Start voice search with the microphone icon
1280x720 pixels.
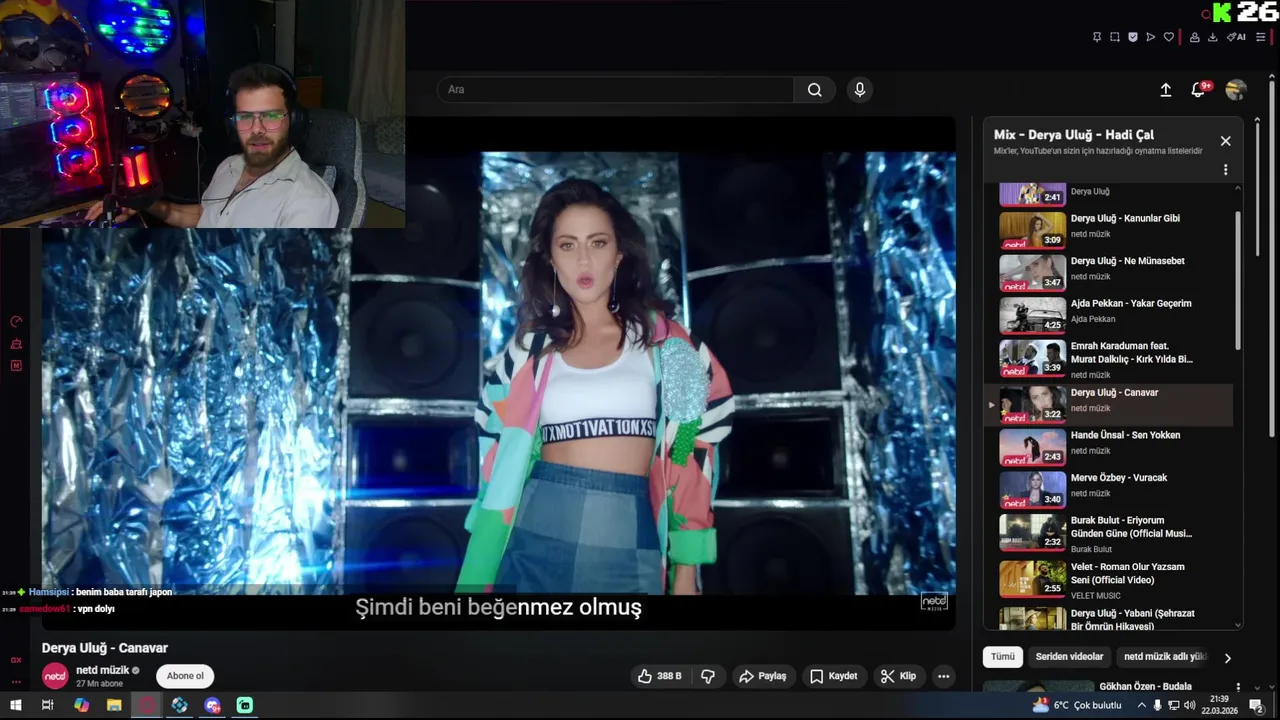859,90
